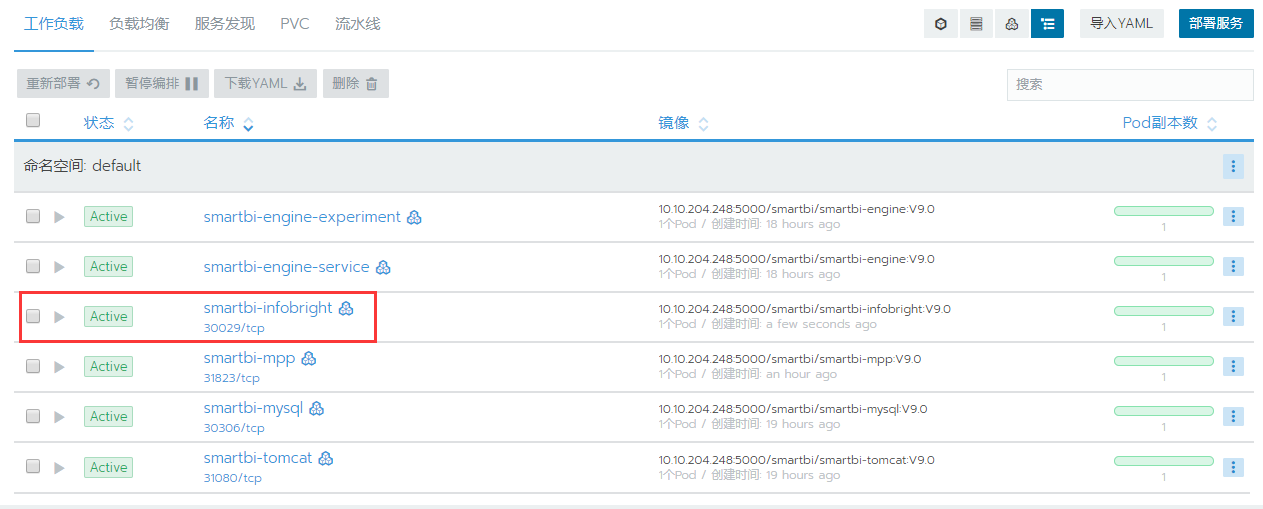Switch to pod view with the cube icon
1263x509 pixels.
point(940,24)
